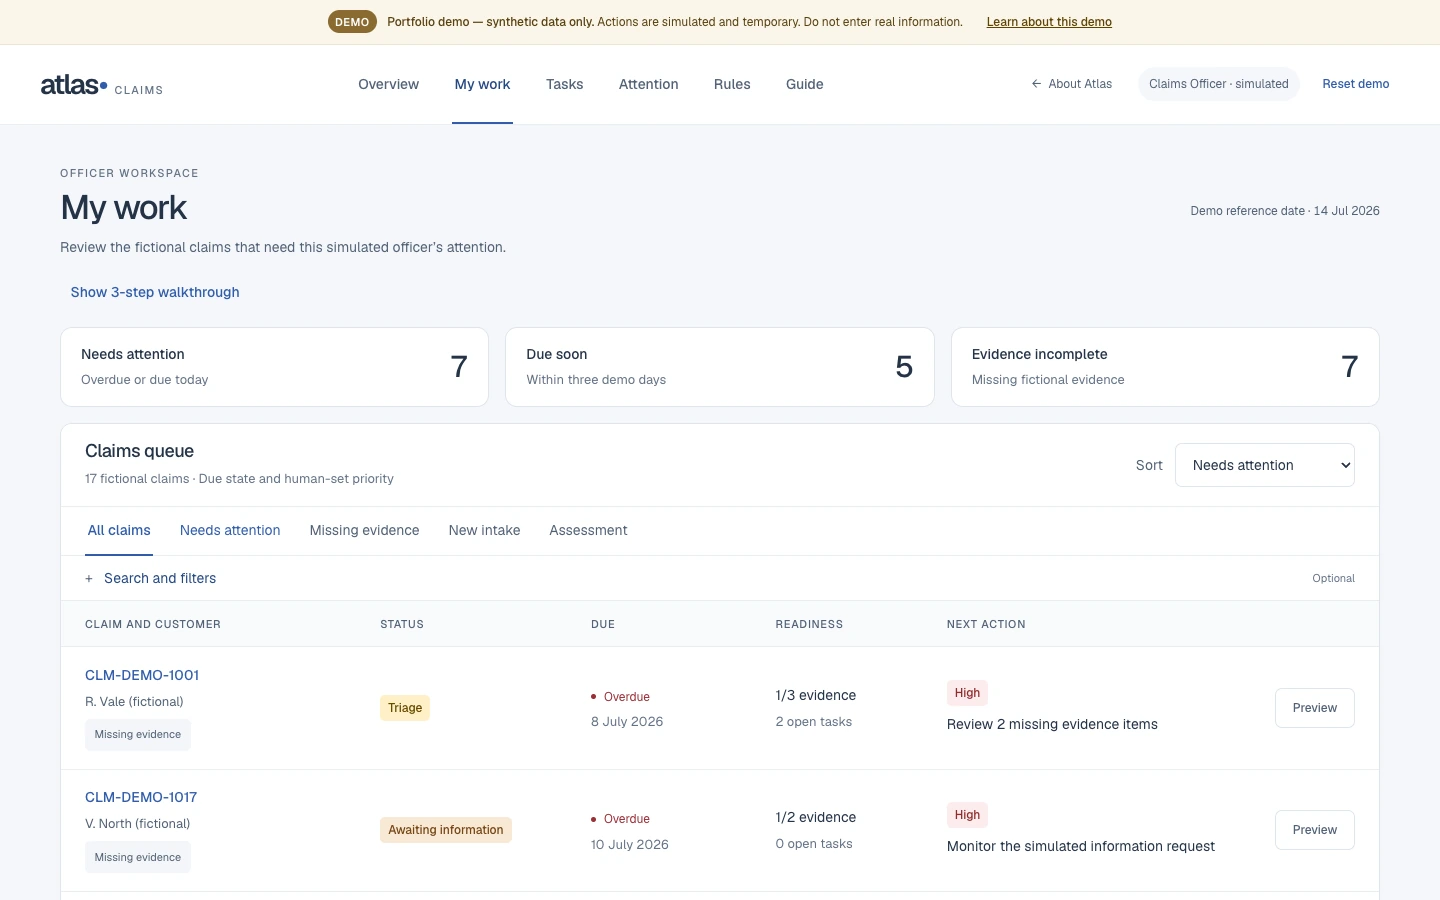Click the Triage status badge

[405, 708]
